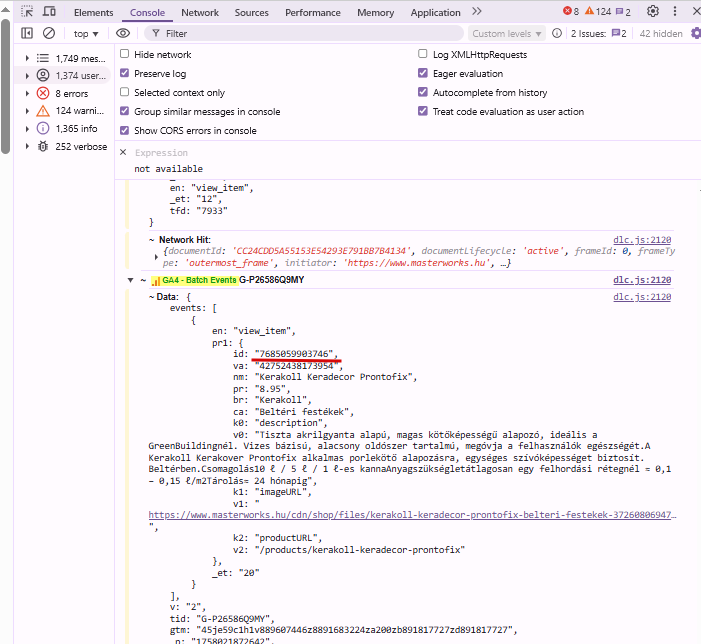Select the 1,749 messages list row

63,58
